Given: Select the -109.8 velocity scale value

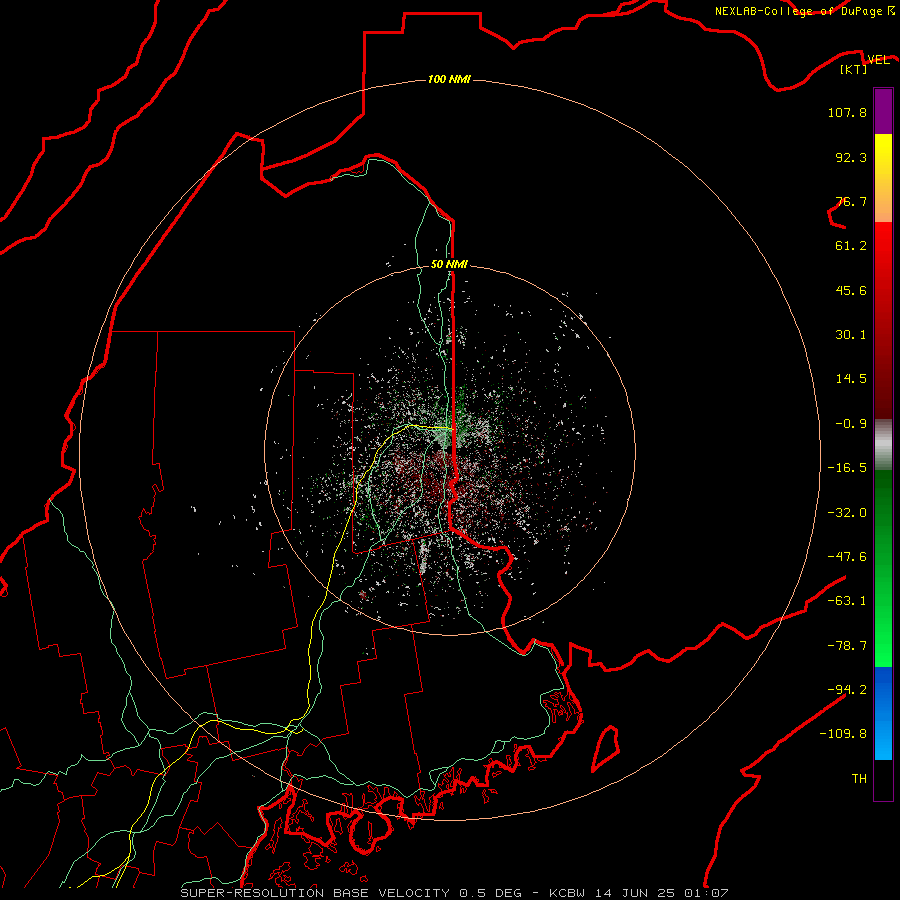Looking at the screenshot, I should tap(843, 734).
